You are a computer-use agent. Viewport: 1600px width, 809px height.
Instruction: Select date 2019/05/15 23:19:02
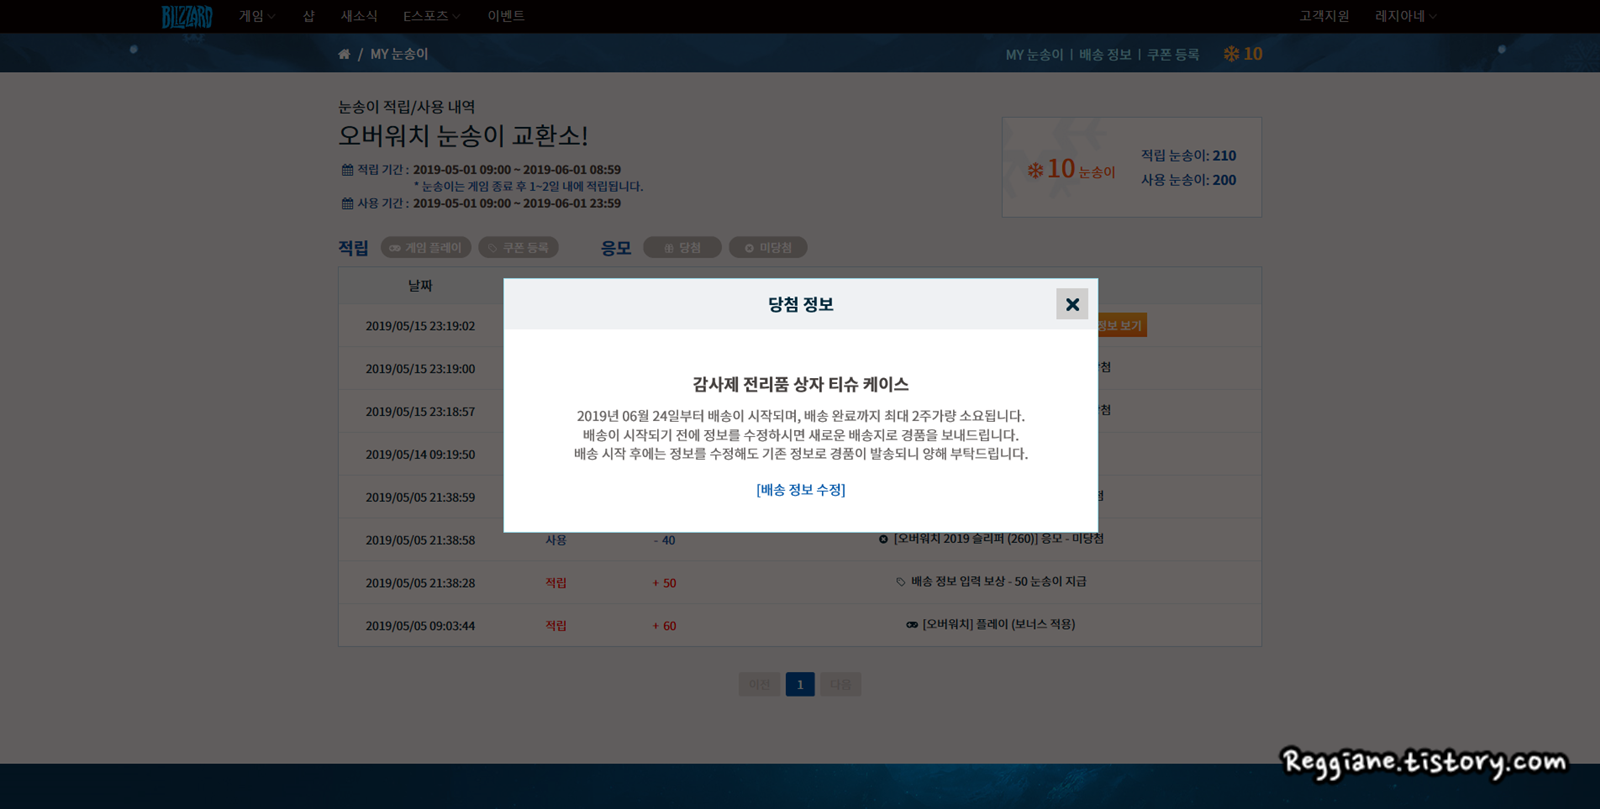click(420, 326)
